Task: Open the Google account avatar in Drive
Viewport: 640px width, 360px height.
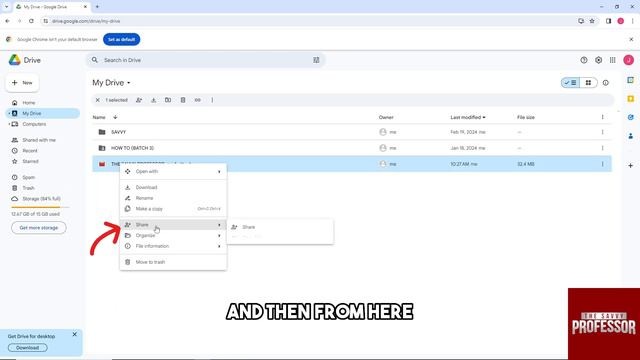Action: [629, 60]
